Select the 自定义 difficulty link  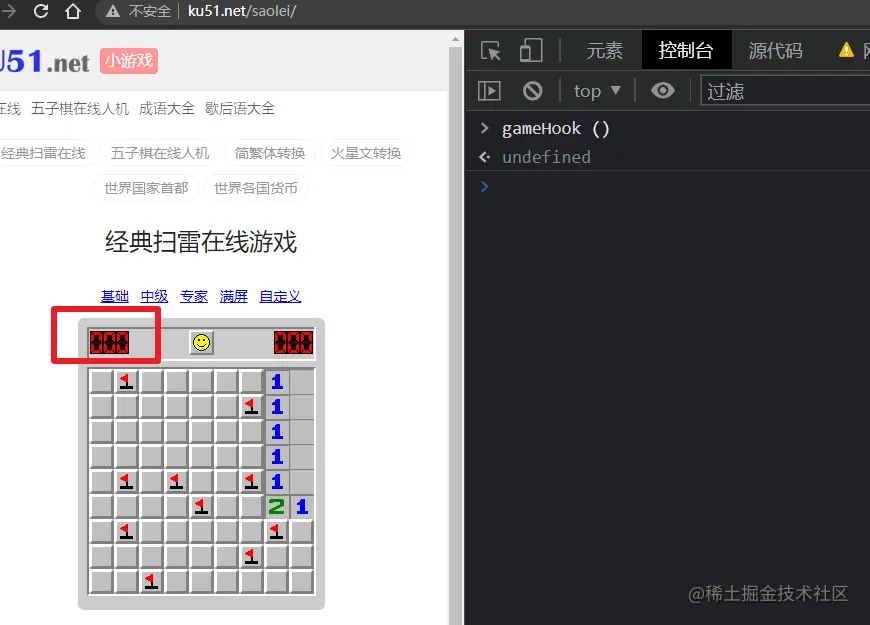tap(280, 296)
